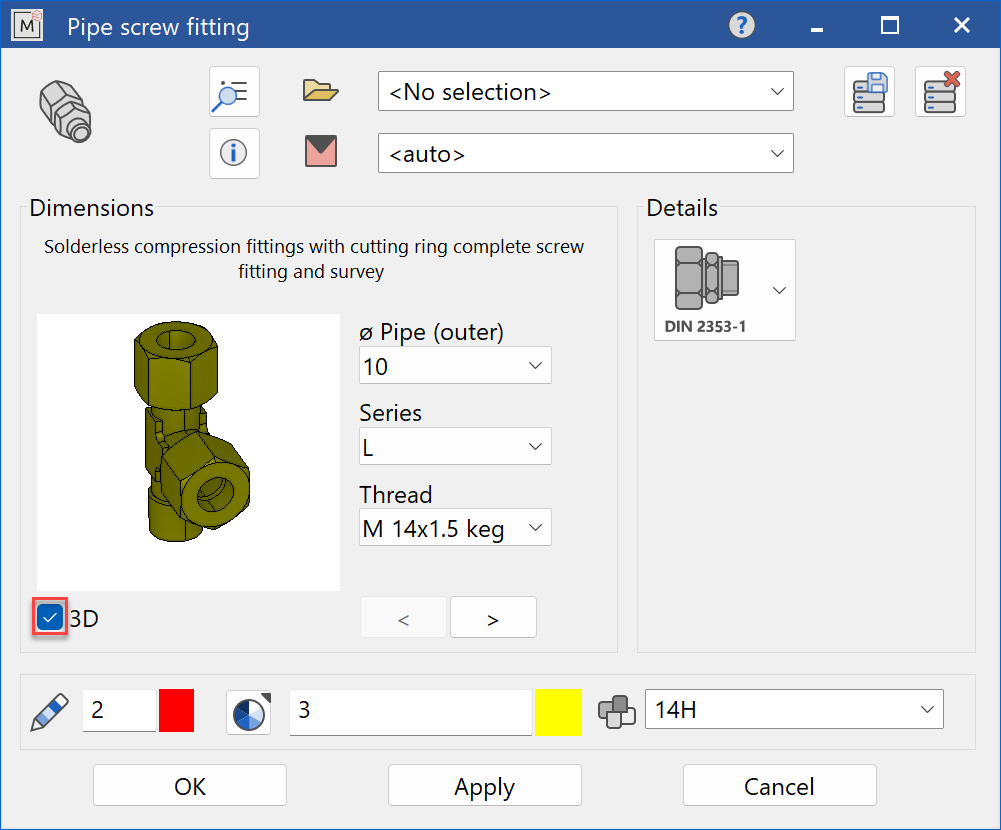The height and width of the screenshot is (830, 1001).
Task: Click the 3D fitting preview image
Action: [188, 452]
